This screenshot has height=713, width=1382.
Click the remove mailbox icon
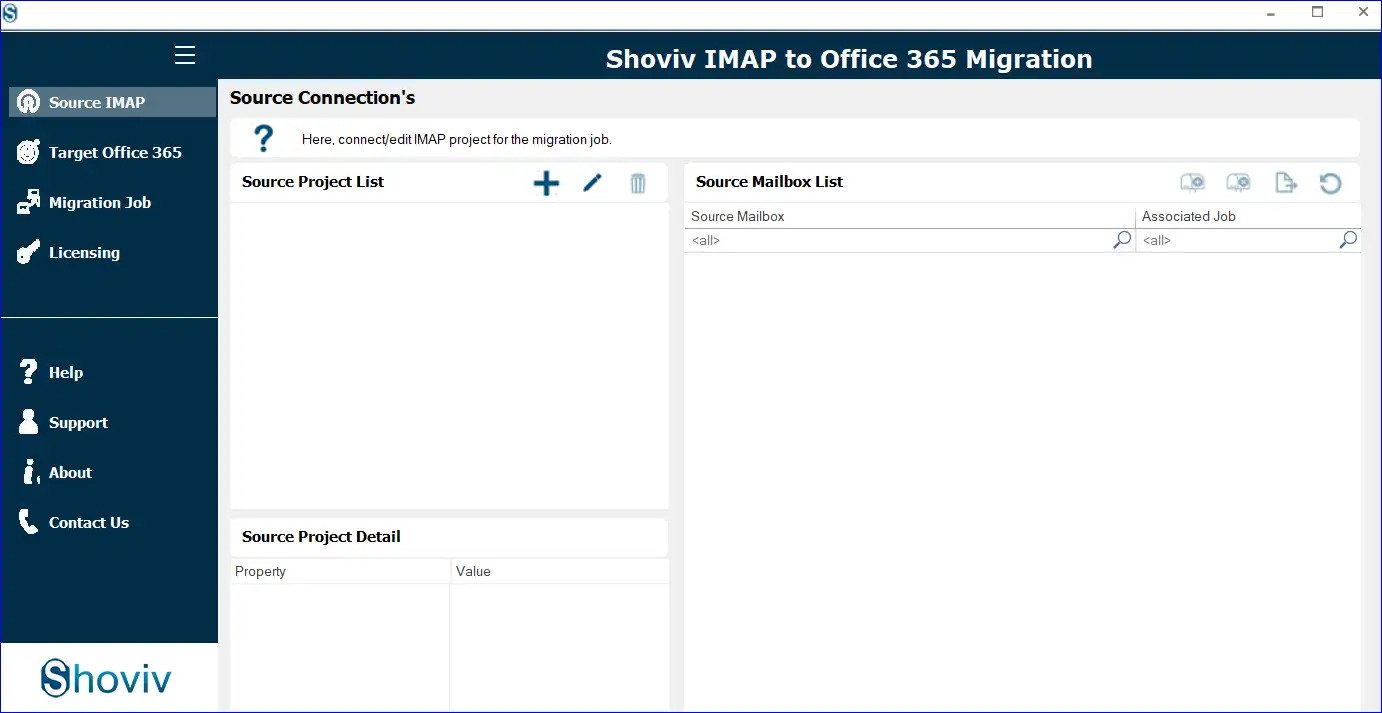[x=1238, y=183]
